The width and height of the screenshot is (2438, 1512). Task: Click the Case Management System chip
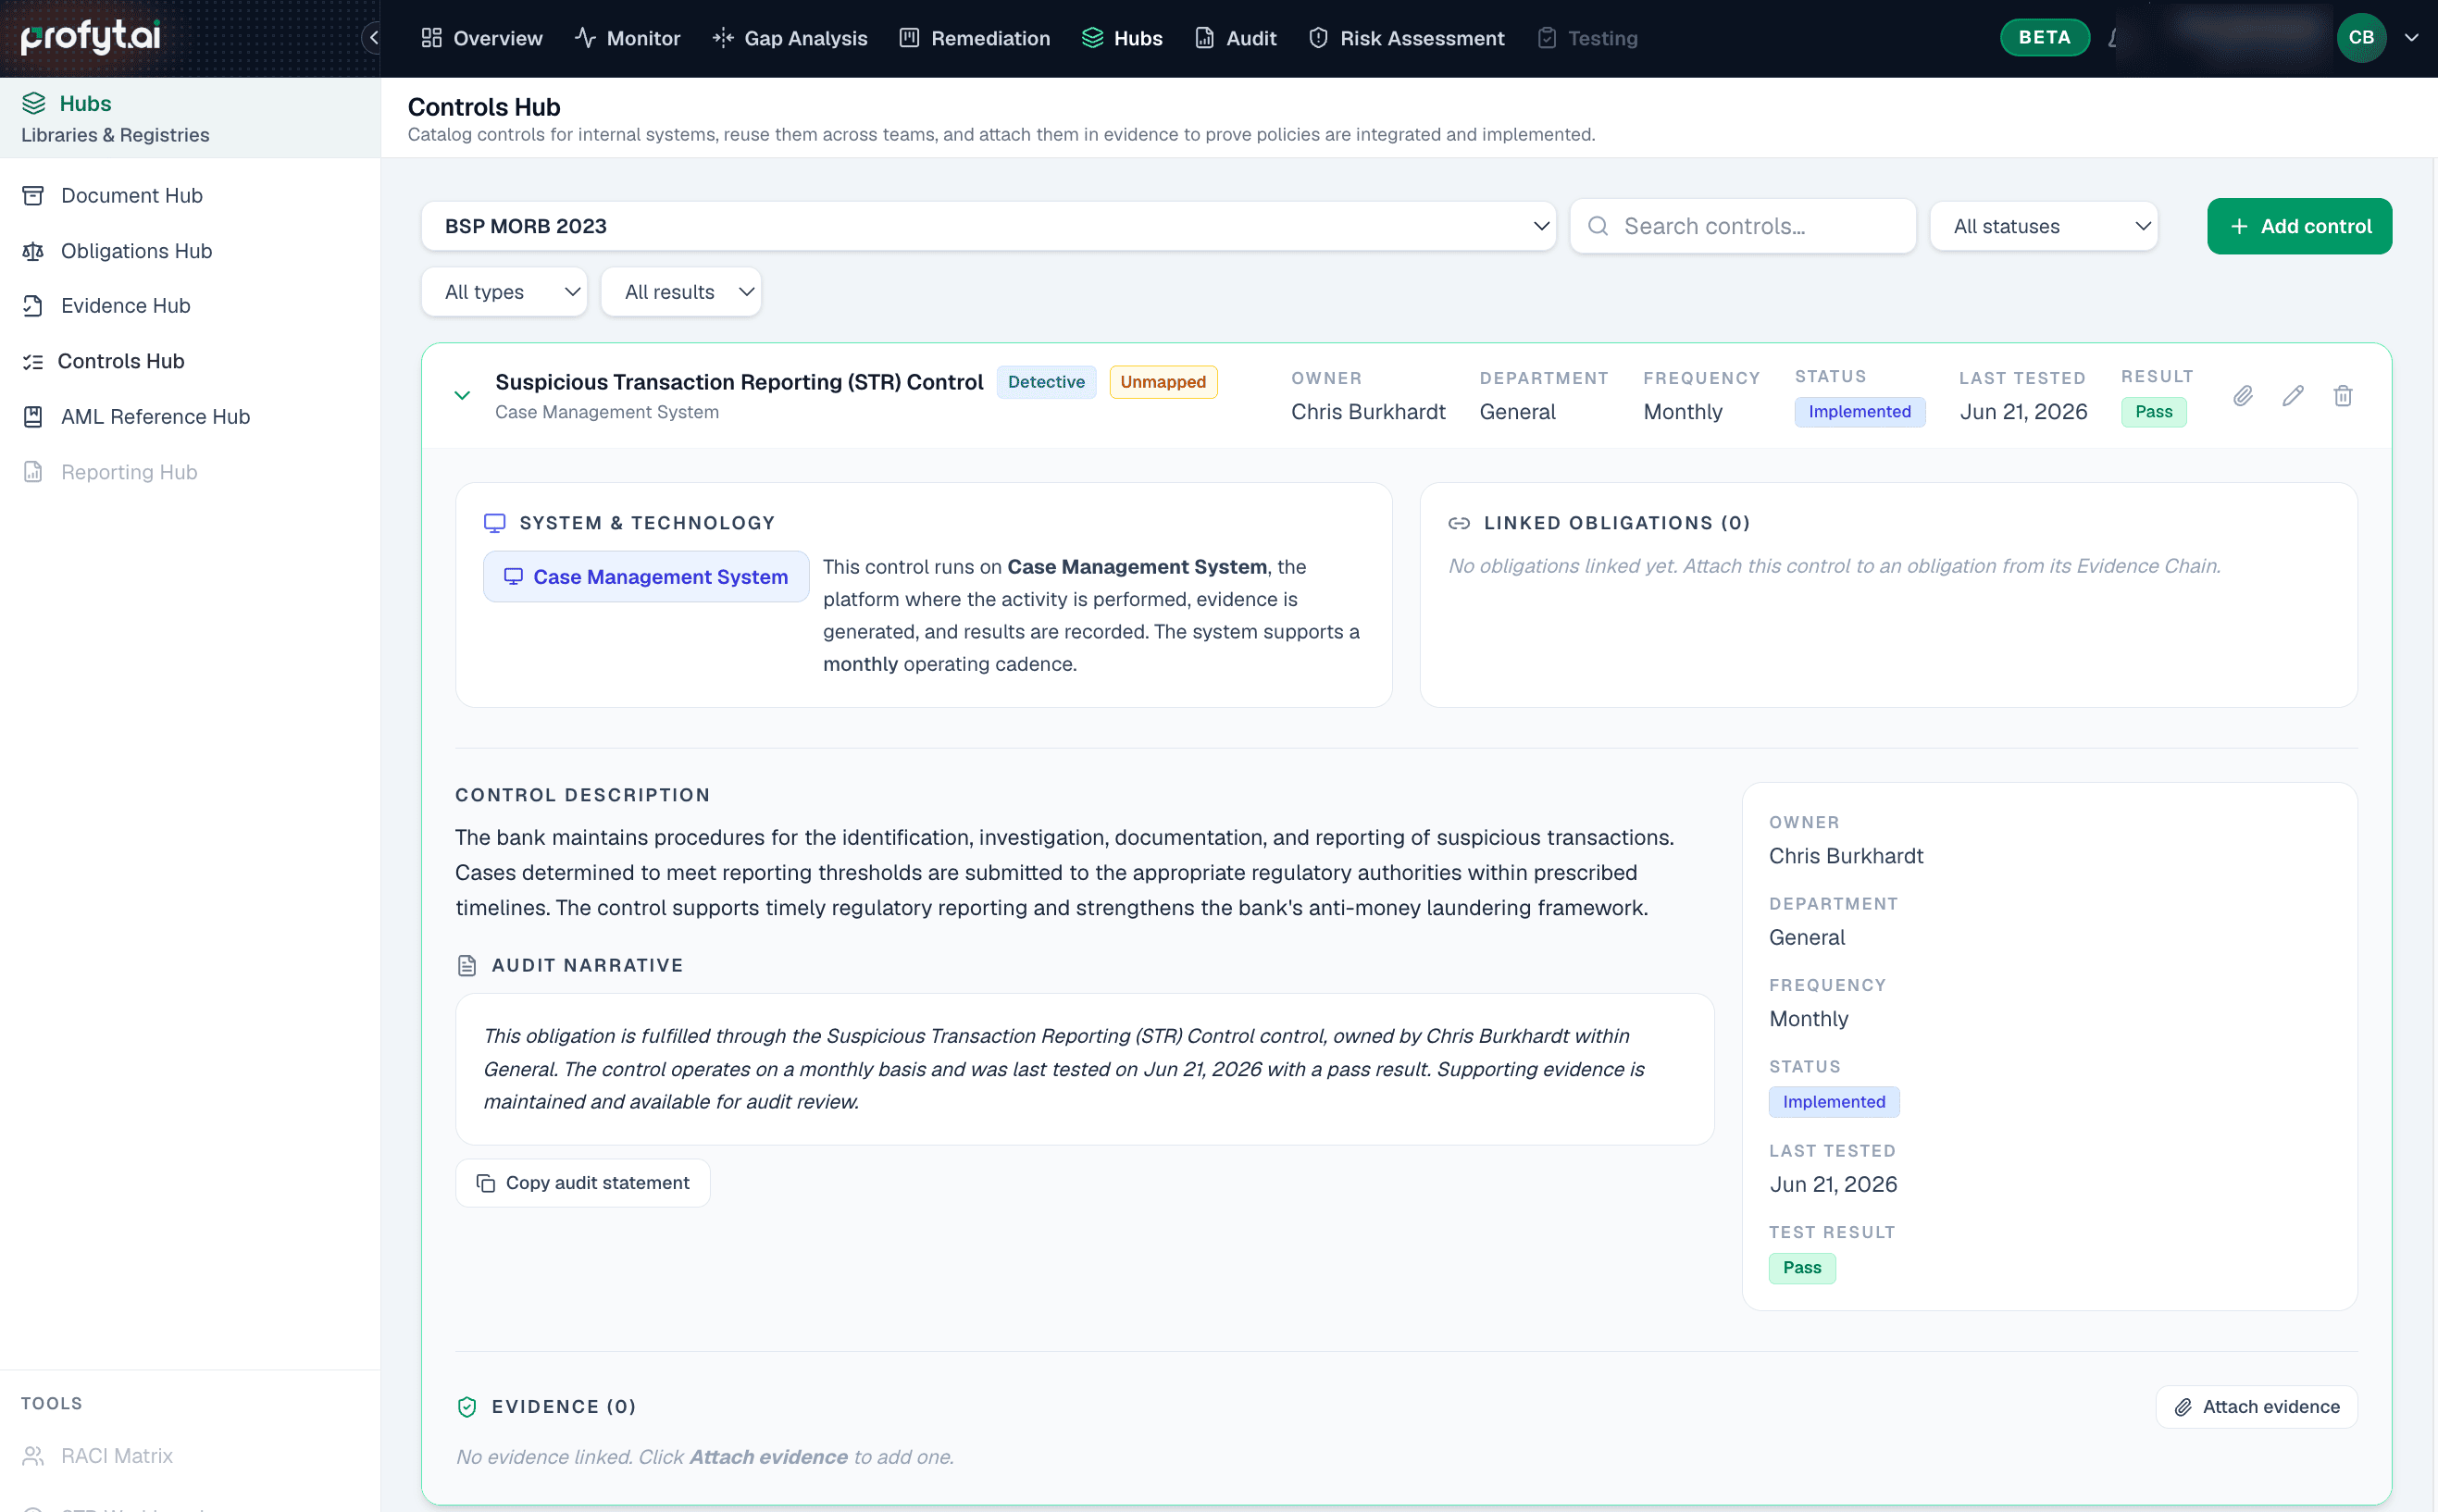point(646,577)
